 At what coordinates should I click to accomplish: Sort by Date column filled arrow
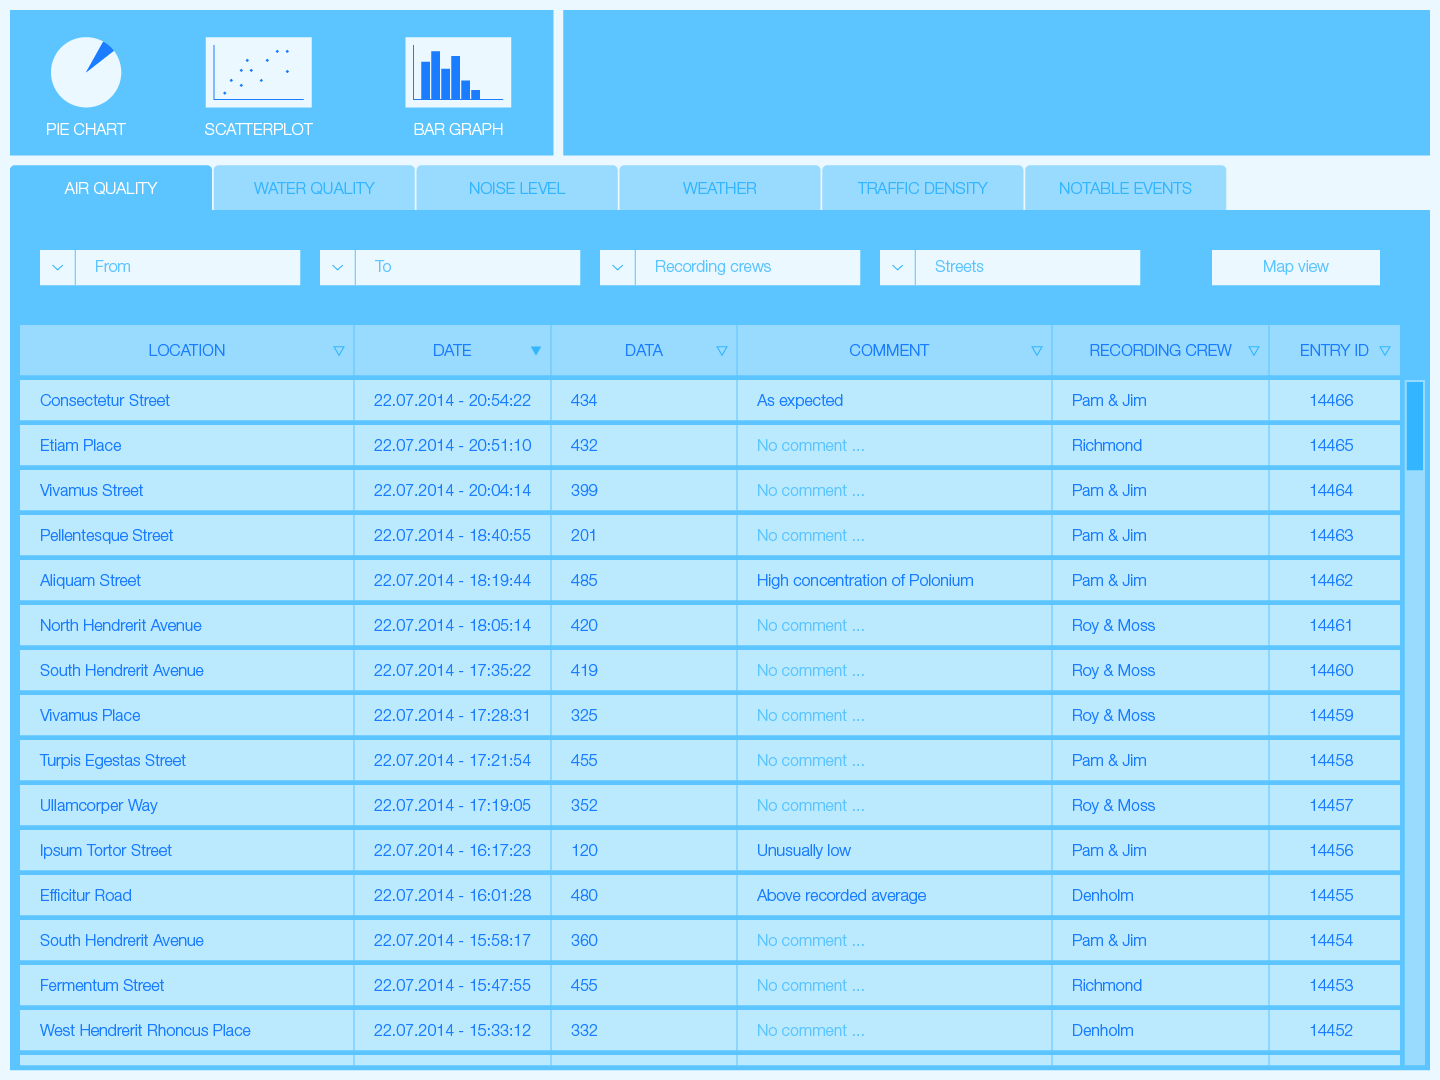click(x=536, y=351)
